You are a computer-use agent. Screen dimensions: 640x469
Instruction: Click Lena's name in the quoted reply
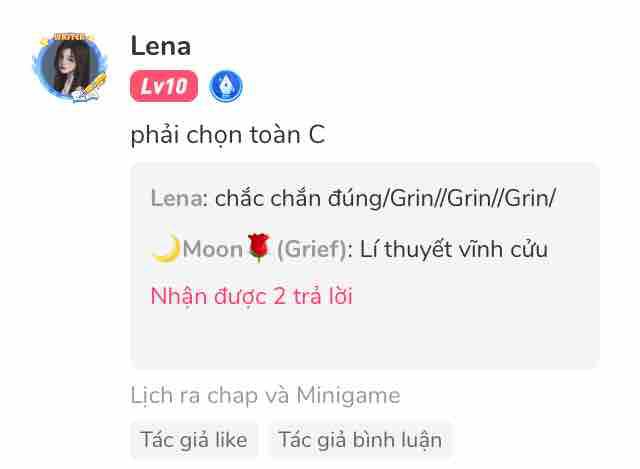click(176, 199)
